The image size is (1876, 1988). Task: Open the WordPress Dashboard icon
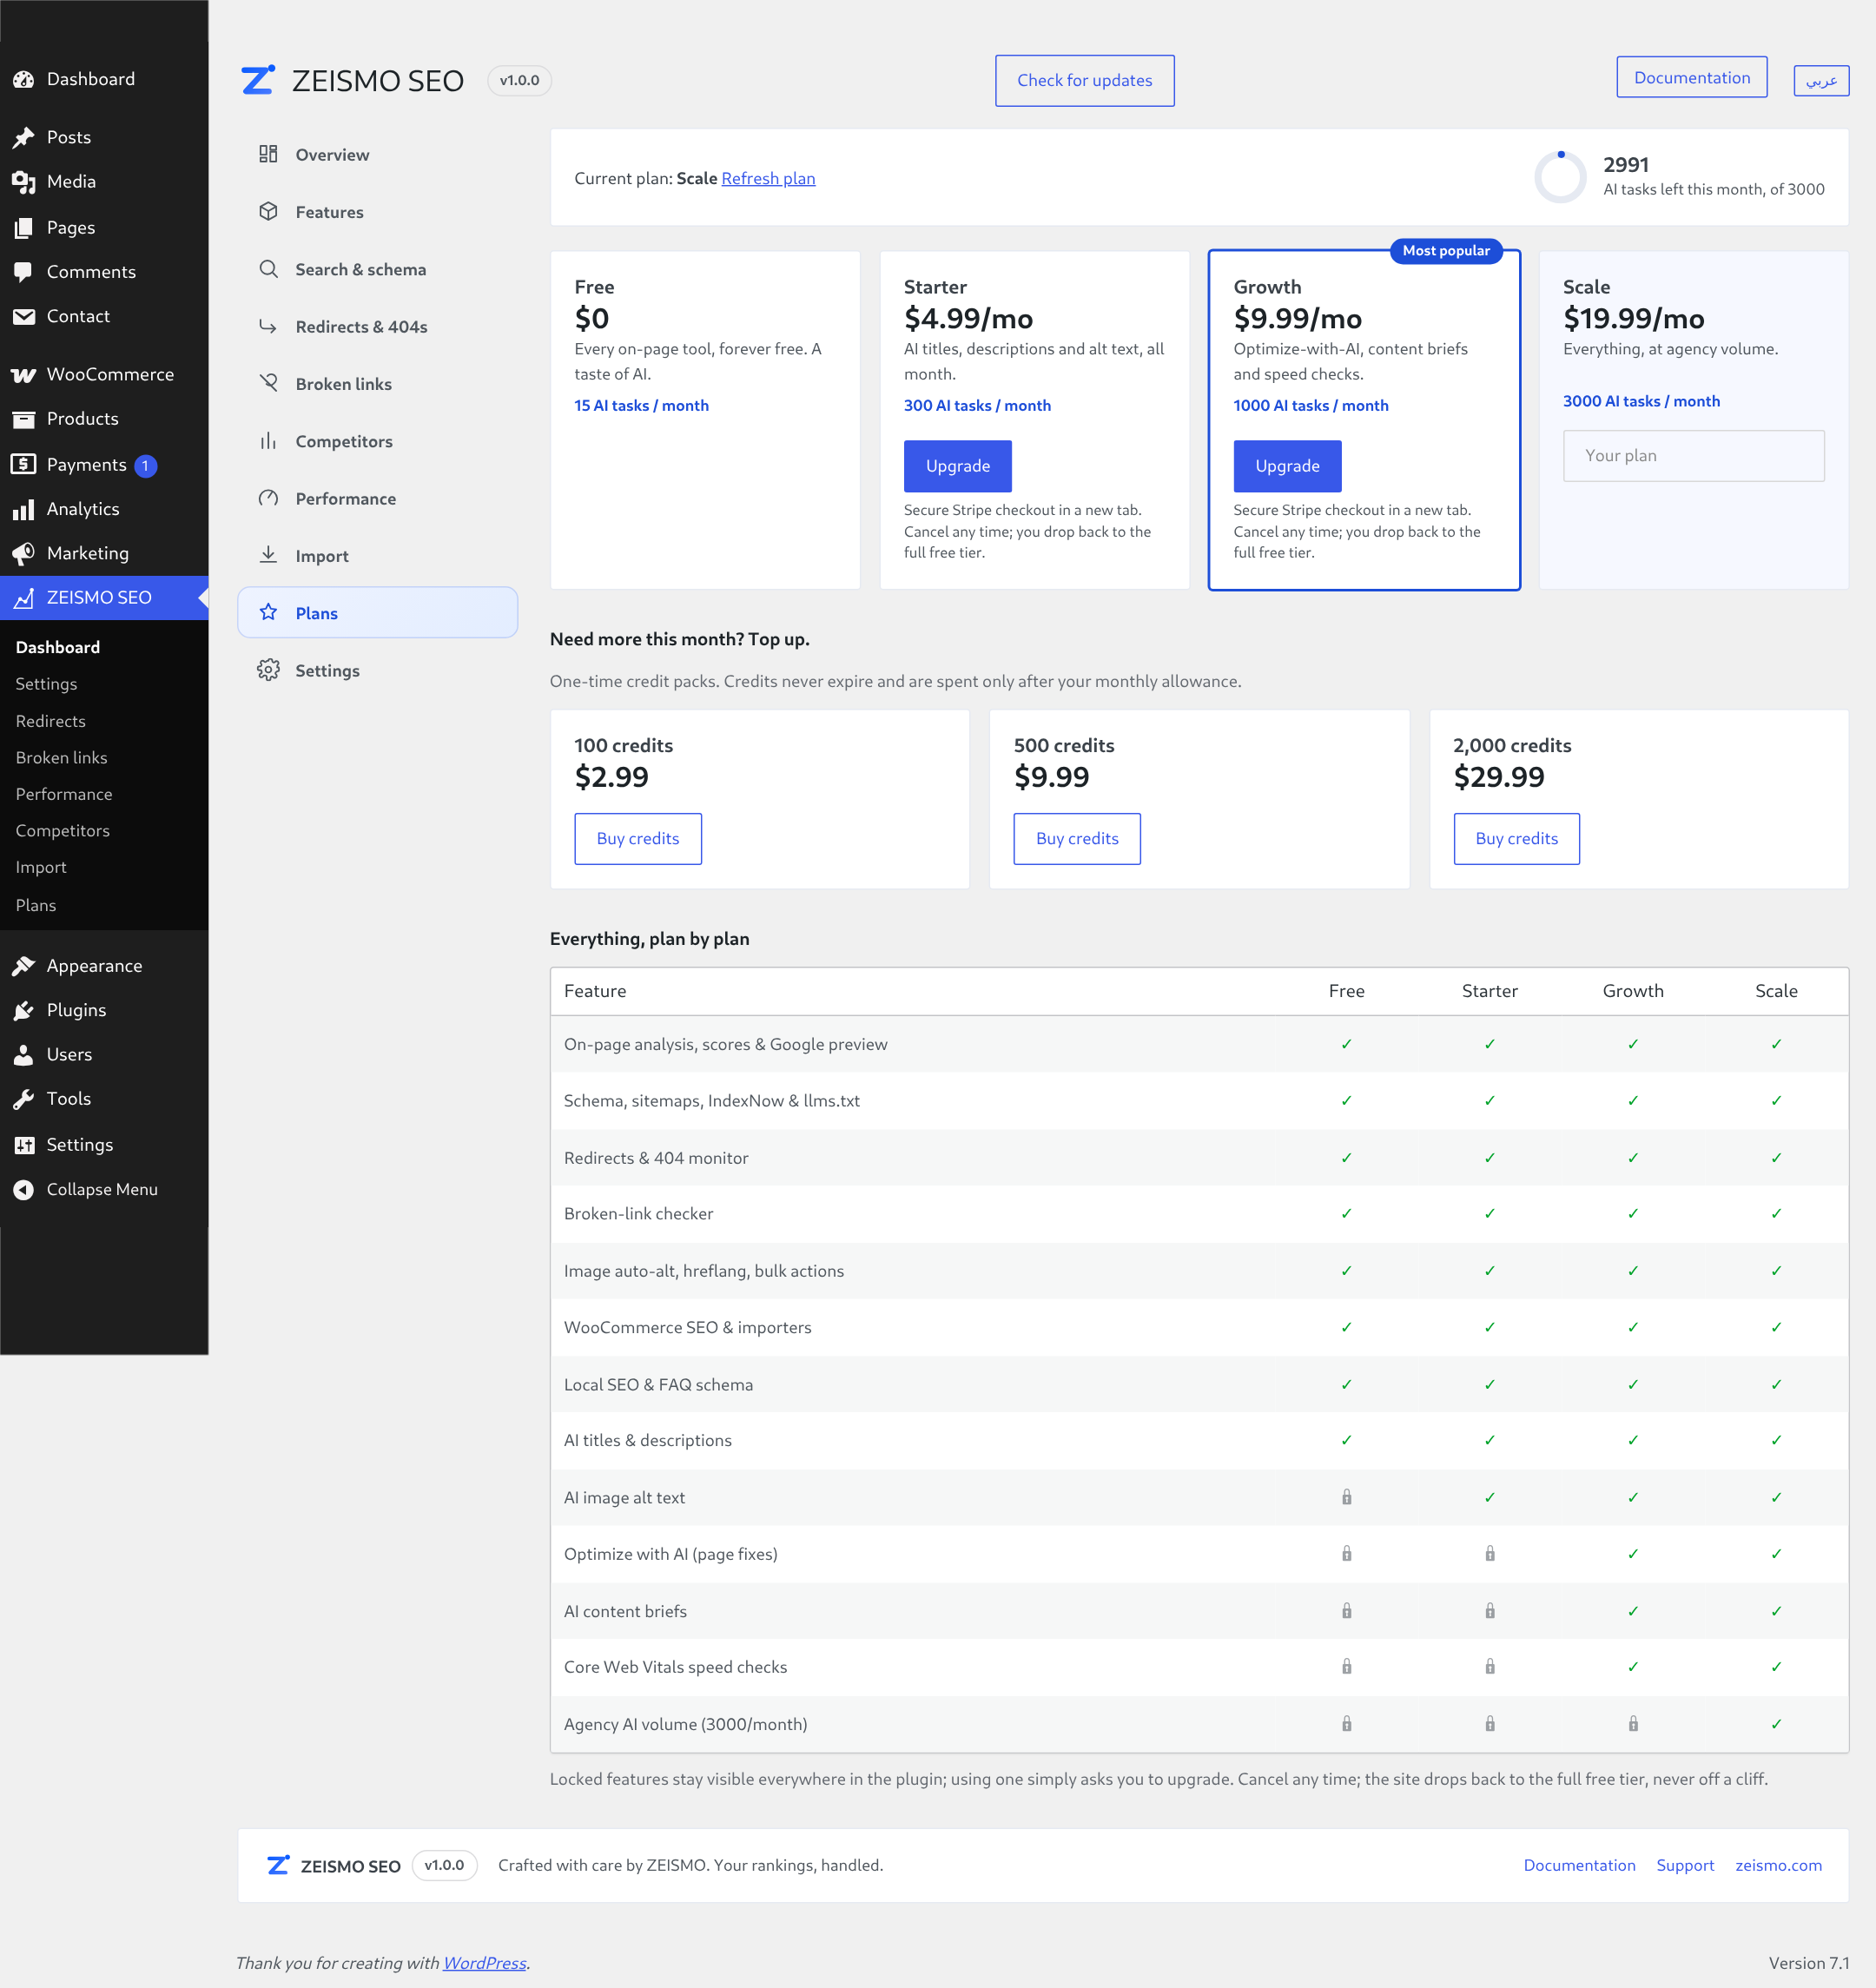click(x=24, y=79)
